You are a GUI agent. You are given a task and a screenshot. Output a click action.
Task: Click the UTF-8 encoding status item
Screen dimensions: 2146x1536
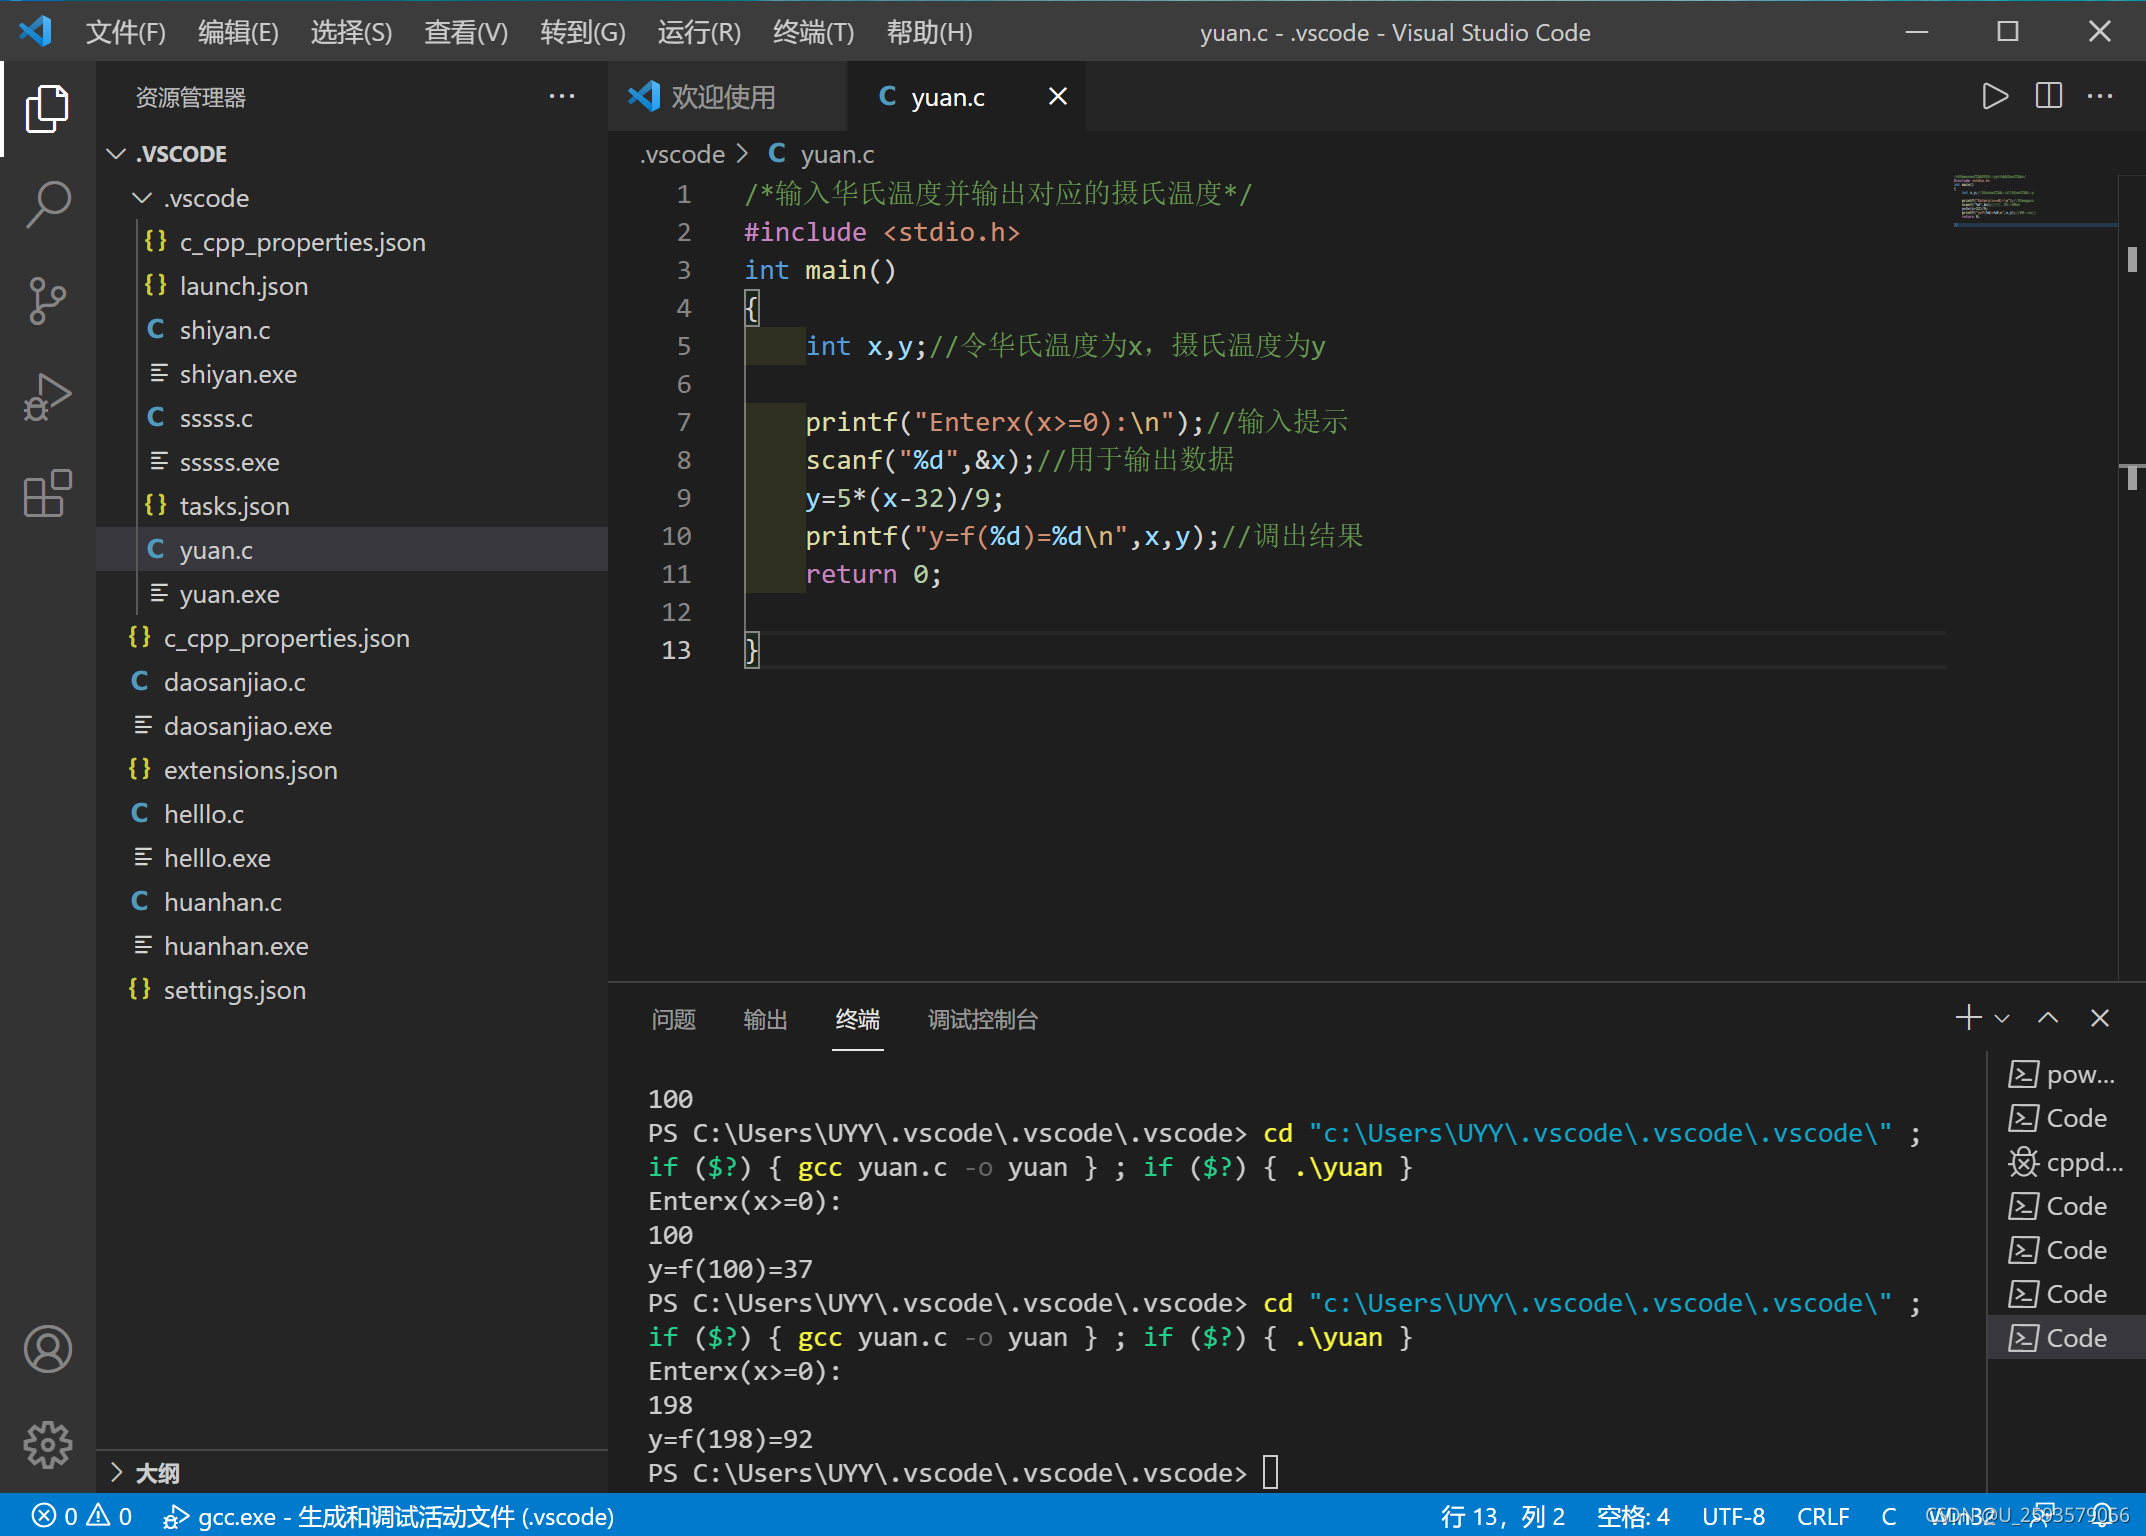(1733, 1516)
